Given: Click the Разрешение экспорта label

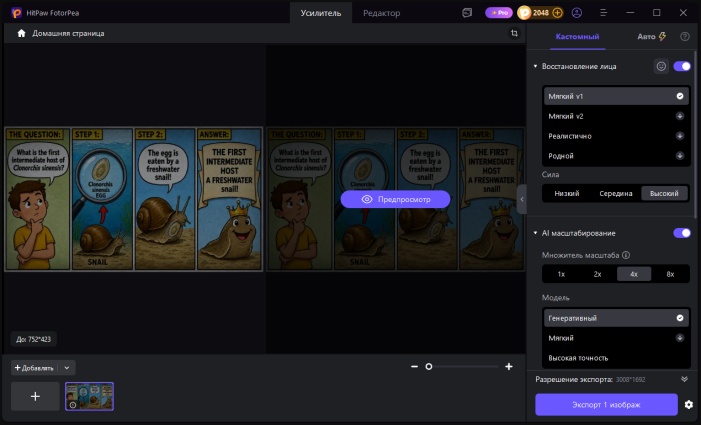Looking at the screenshot, I should click(574, 379).
